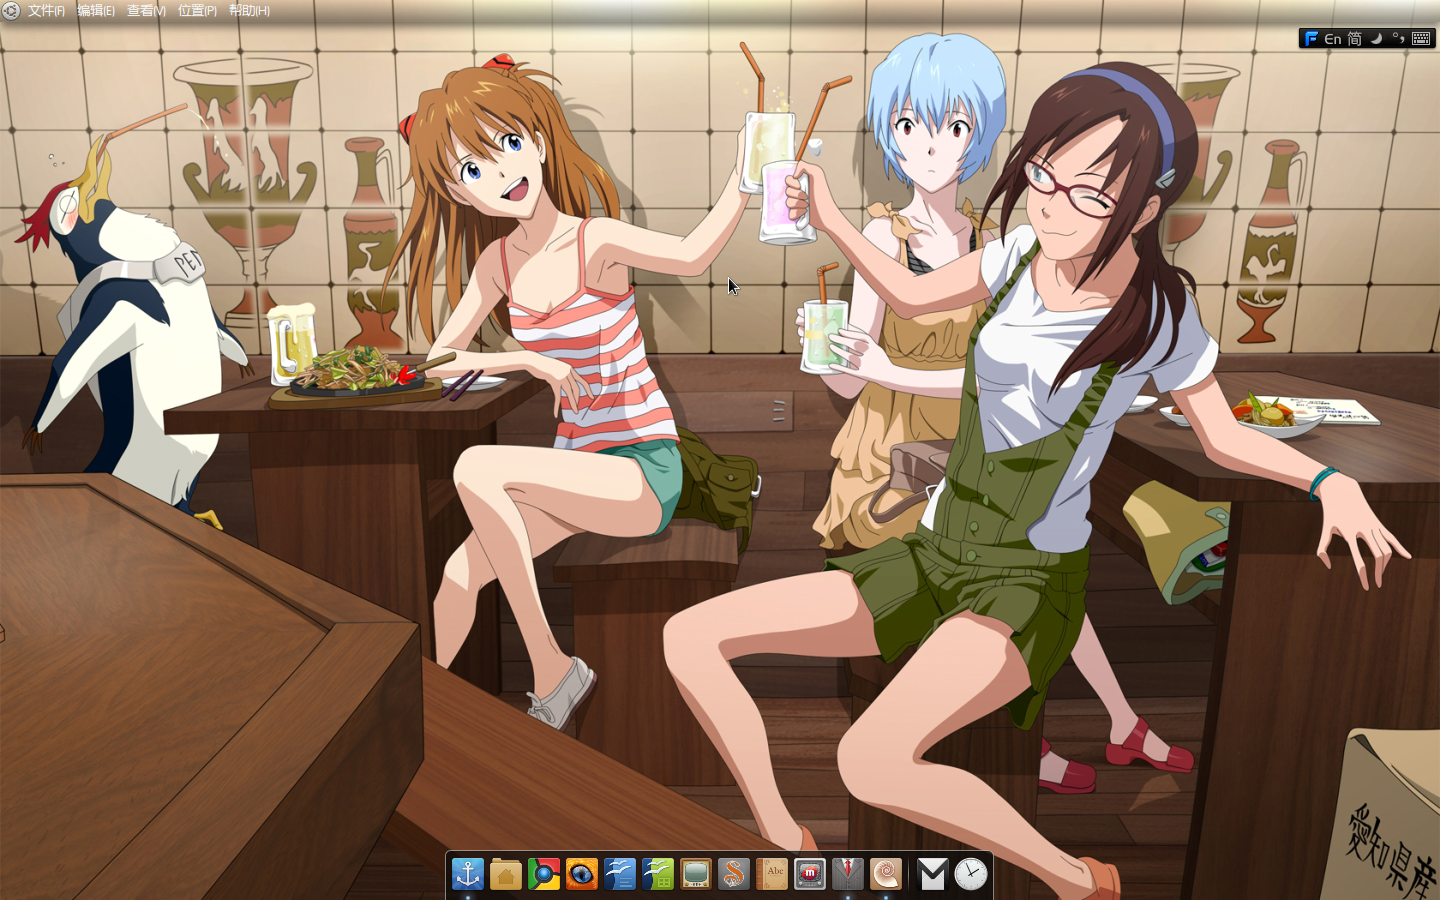Image resolution: width=1440 pixels, height=900 pixels.
Task: Open the Abc dictionary book icon
Action: pos(772,874)
